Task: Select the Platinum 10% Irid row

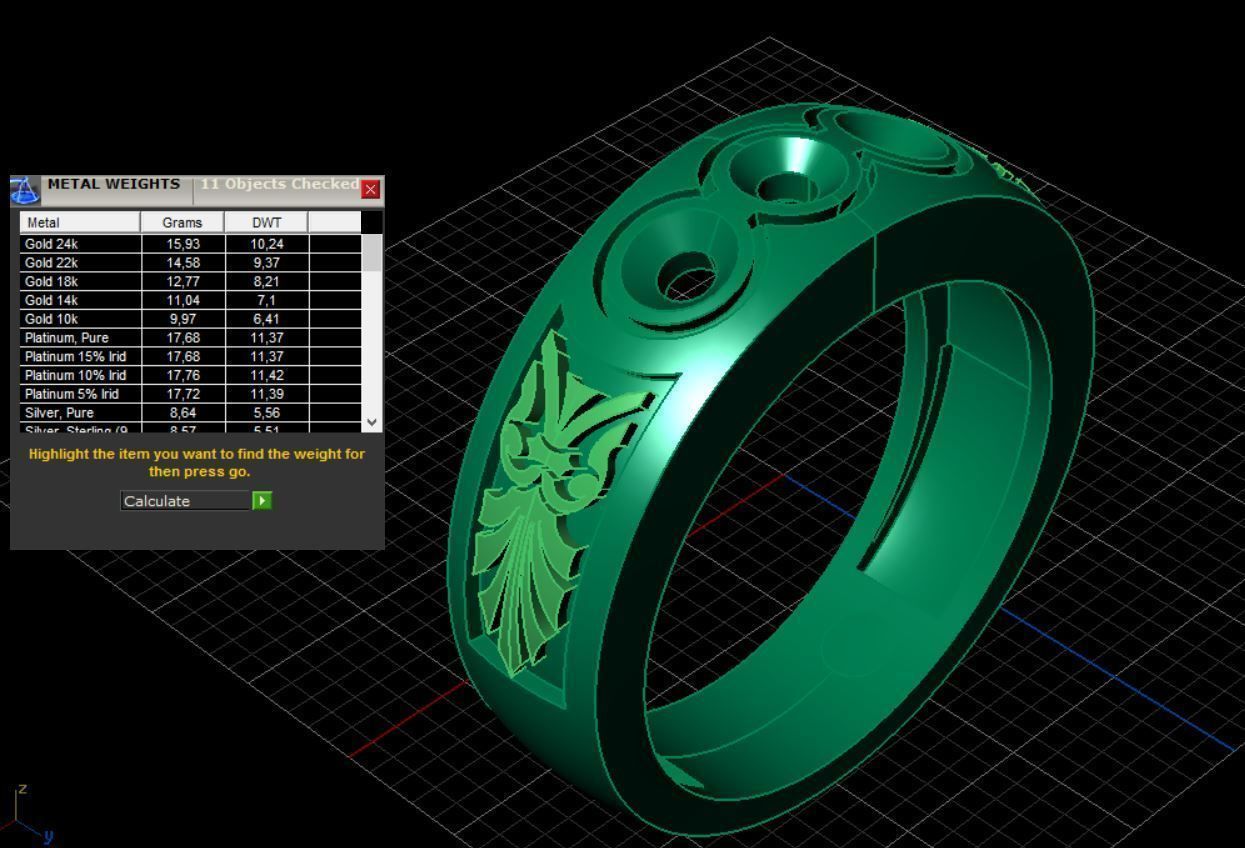Action: [190, 375]
